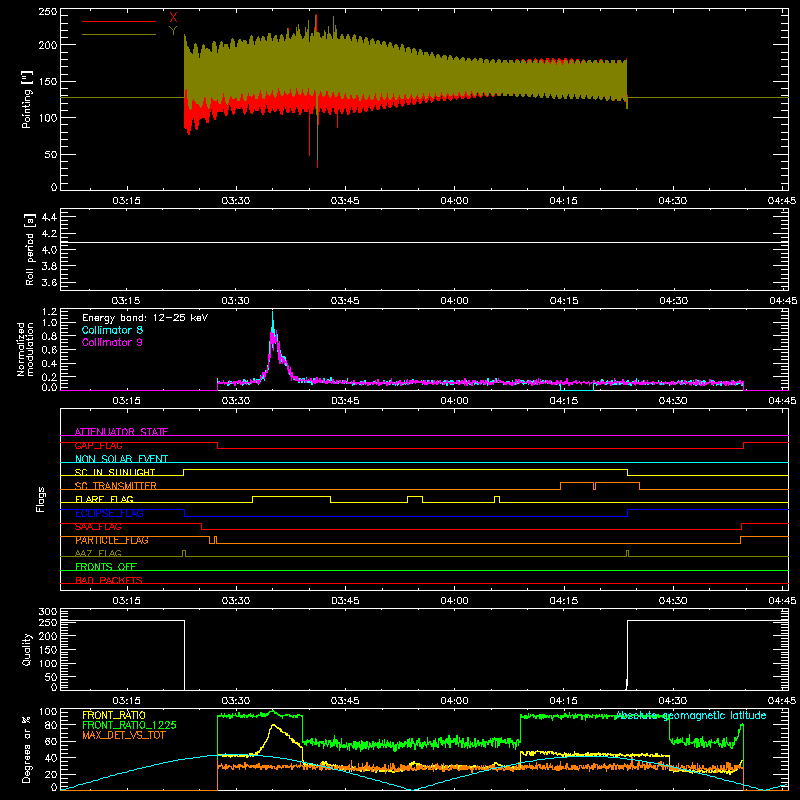Click the 03:15 tick label under Pointing plot
The width and height of the screenshot is (800, 800).
[x=126, y=201]
